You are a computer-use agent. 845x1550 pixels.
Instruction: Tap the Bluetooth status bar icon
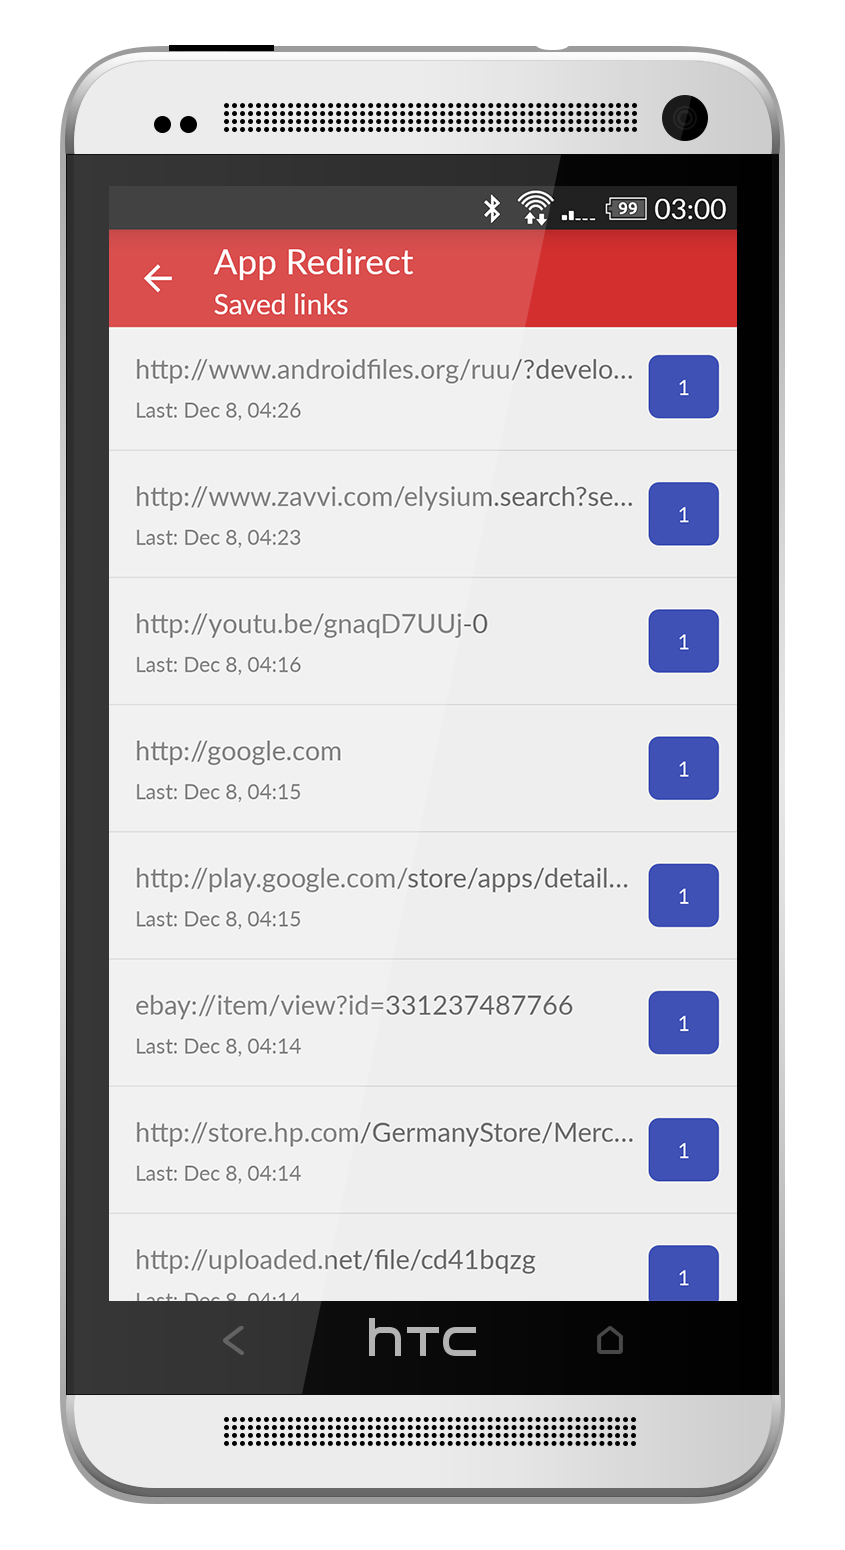(x=491, y=208)
